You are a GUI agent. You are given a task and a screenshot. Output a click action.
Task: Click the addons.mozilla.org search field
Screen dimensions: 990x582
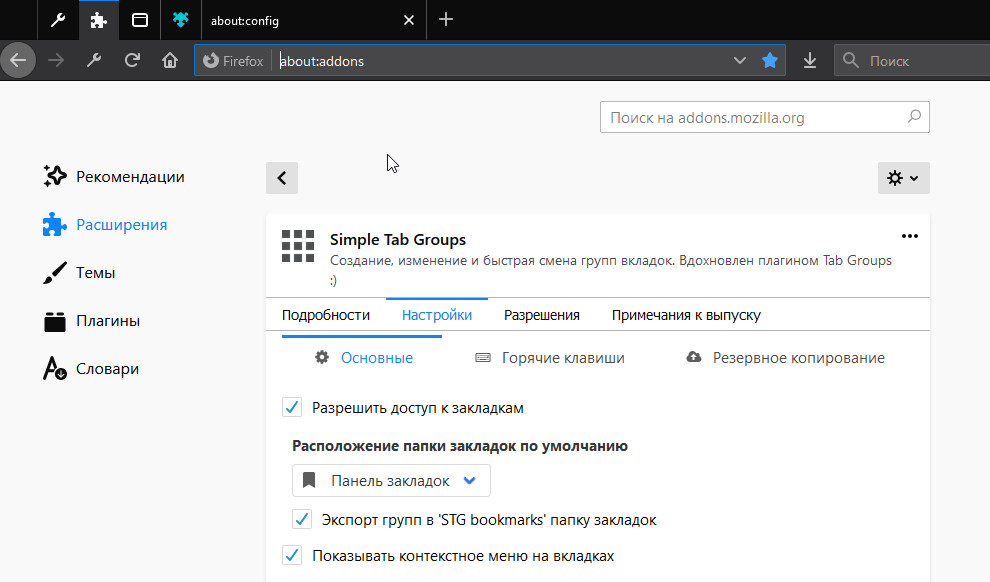tap(765, 117)
